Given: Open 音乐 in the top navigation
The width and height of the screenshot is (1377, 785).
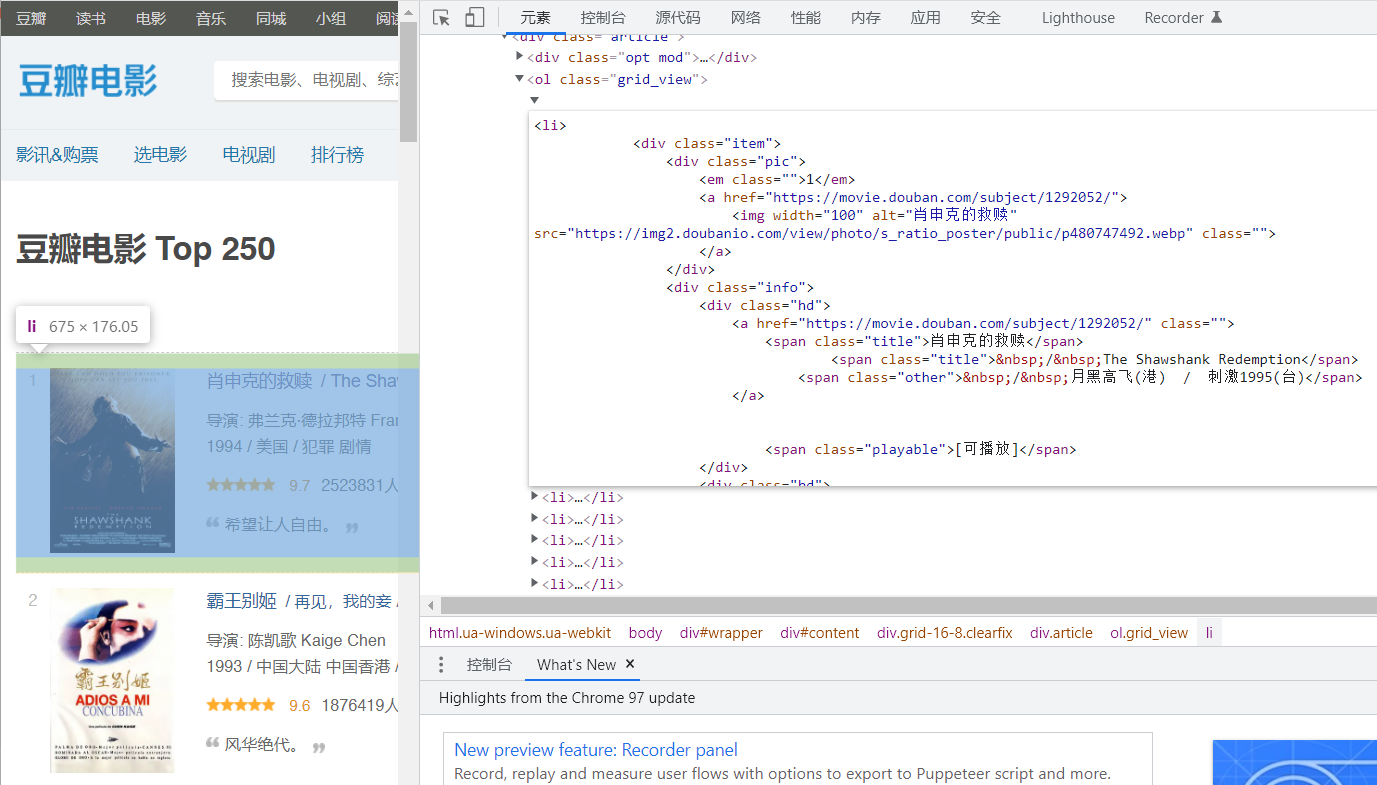Looking at the screenshot, I should coord(211,18).
